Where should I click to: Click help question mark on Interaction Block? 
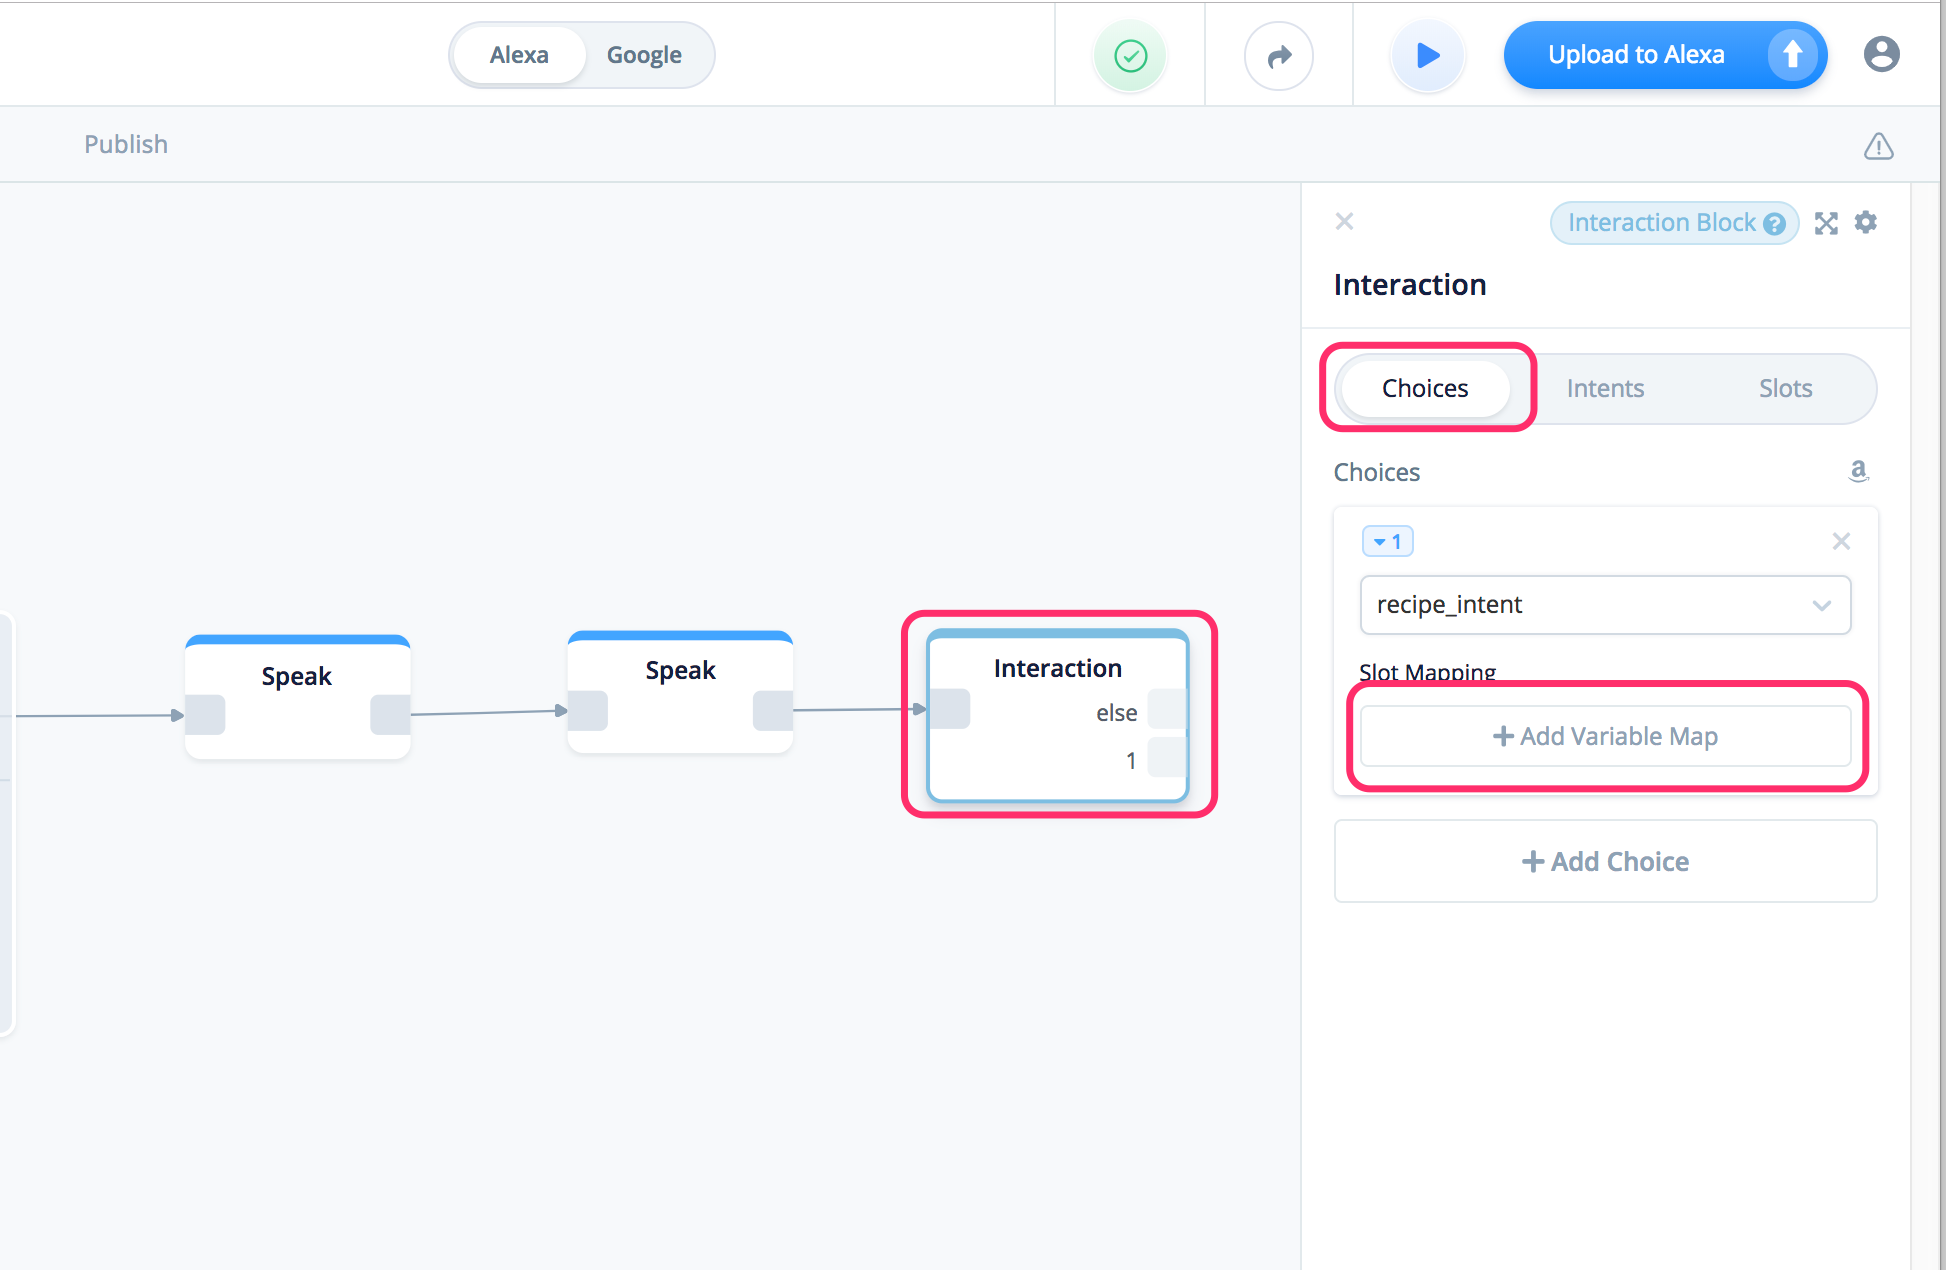click(1775, 224)
